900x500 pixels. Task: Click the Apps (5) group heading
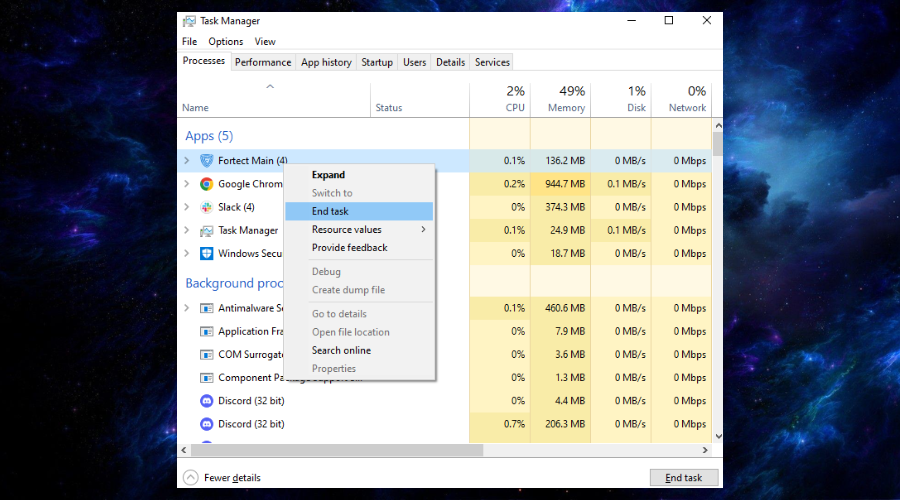pos(209,136)
